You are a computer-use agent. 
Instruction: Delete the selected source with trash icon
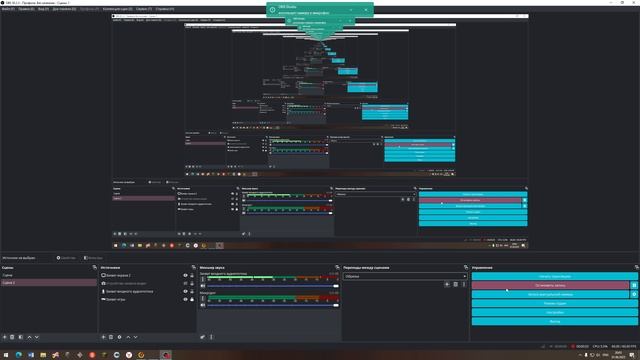(111, 337)
